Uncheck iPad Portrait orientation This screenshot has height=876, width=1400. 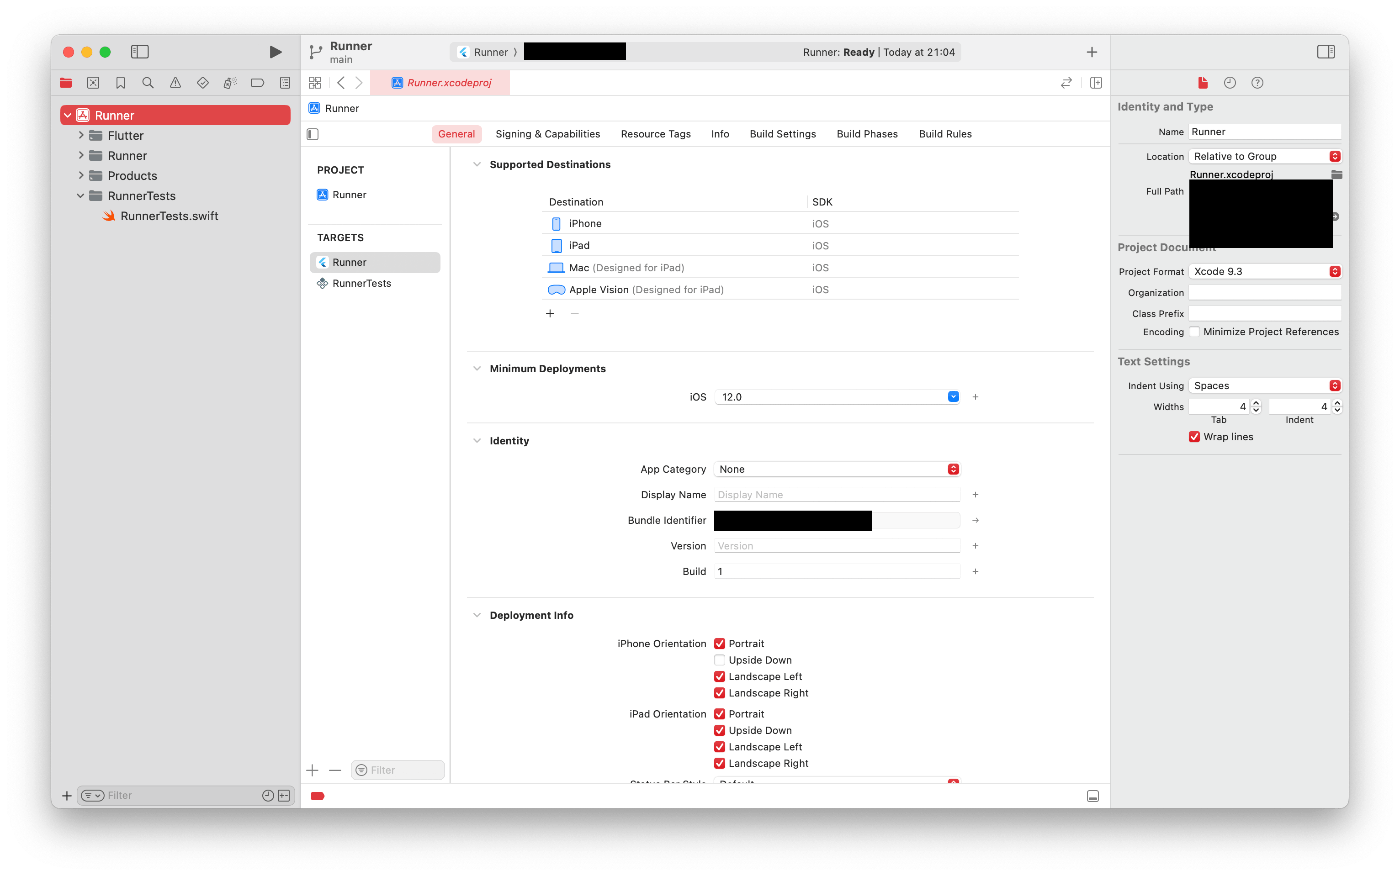719,714
